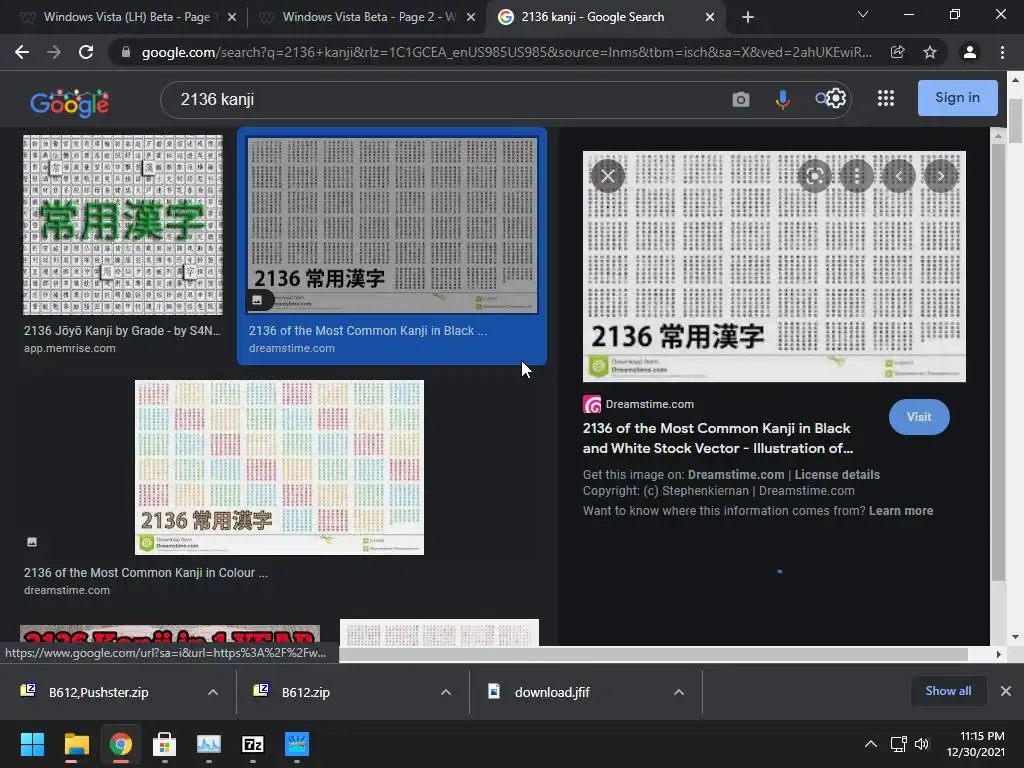Viewport: 1024px width, 768px height.
Task: Close the downloads bar
Action: [x=1006, y=691]
